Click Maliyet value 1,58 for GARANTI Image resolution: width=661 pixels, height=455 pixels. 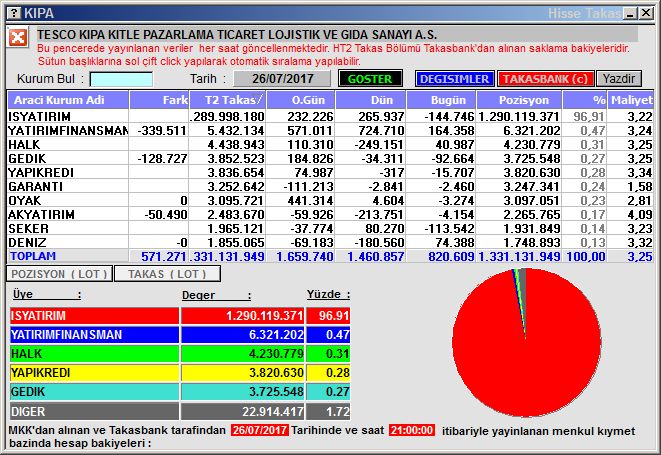(640, 186)
